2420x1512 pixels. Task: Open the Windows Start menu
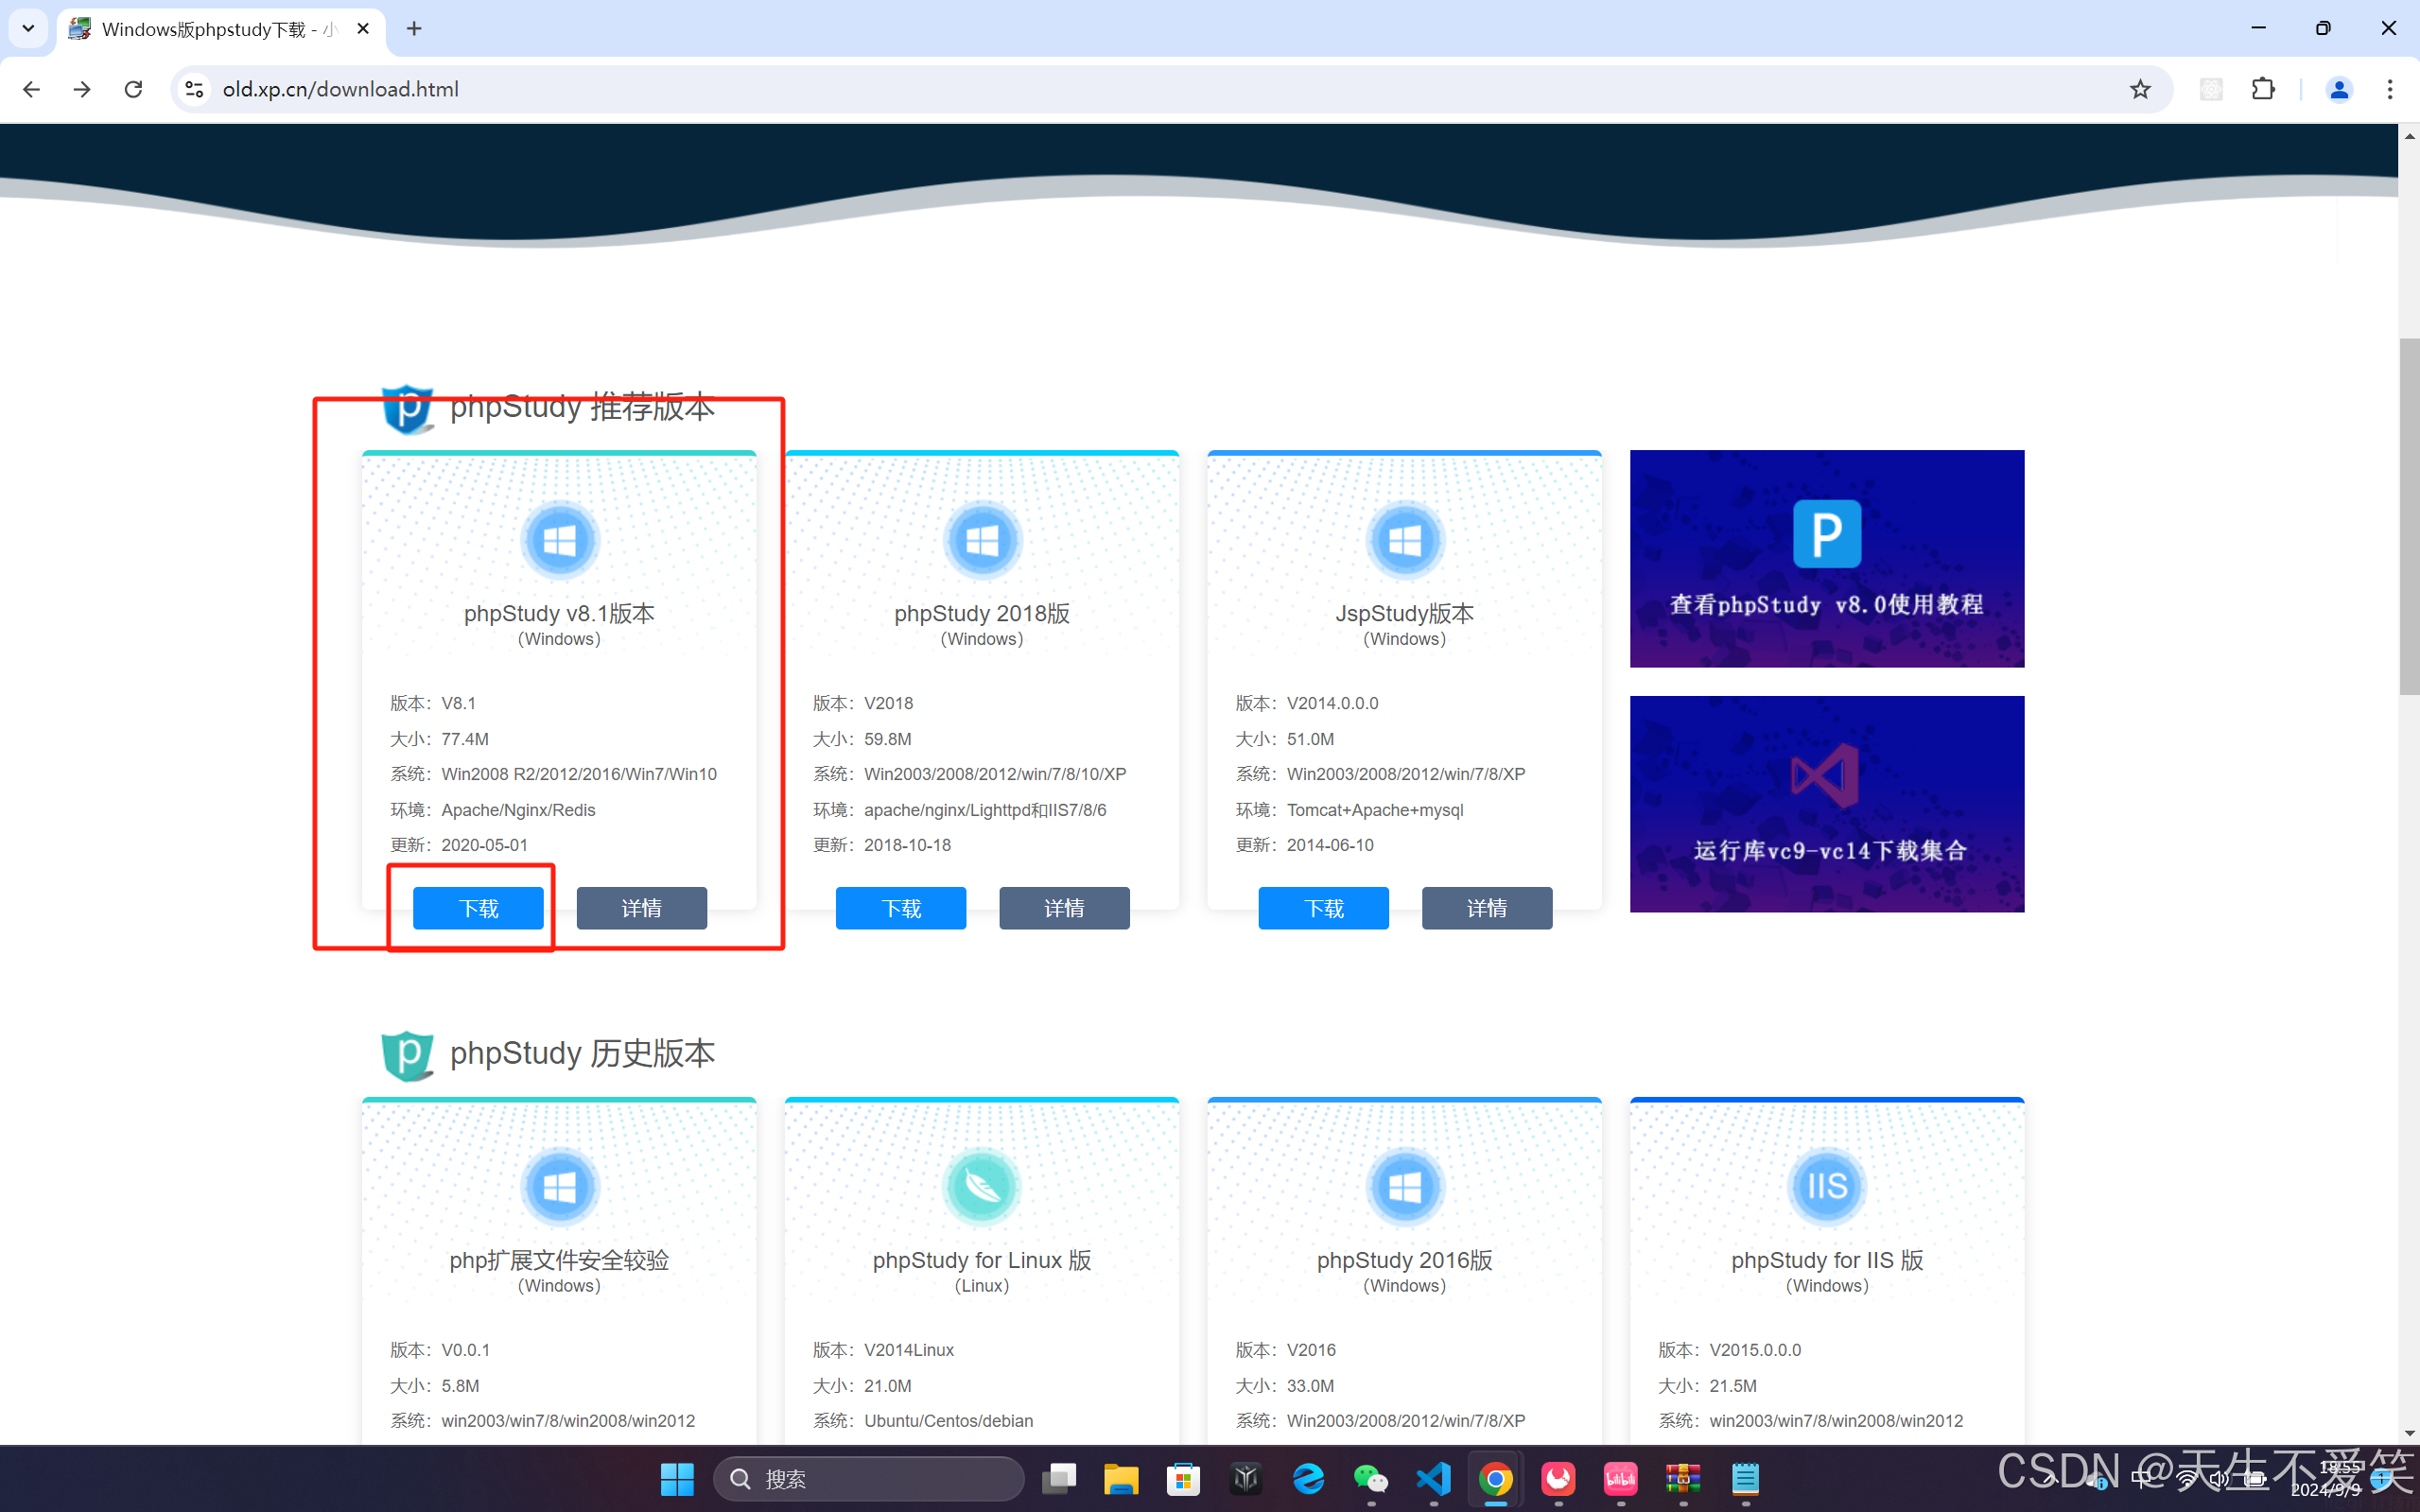677,1479
